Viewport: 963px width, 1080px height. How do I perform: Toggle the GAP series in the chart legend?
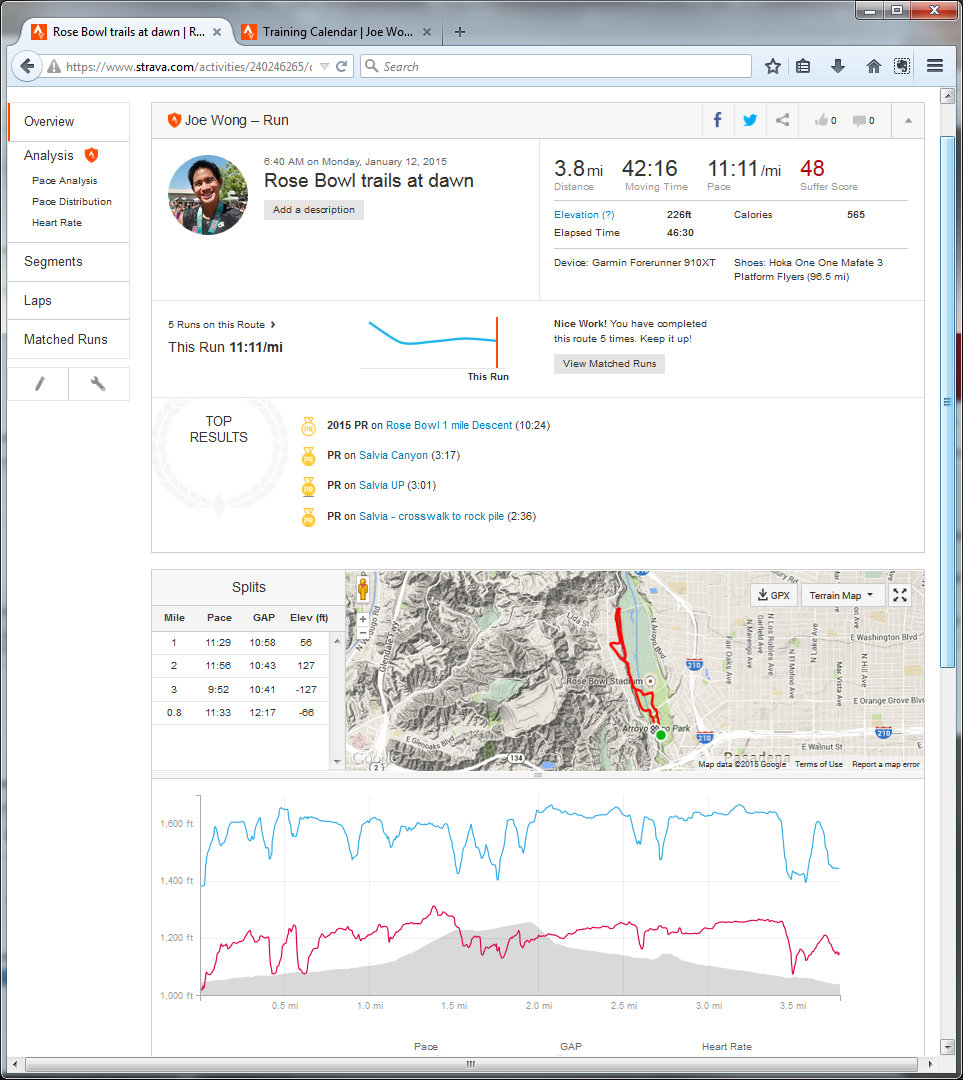point(571,1046)
